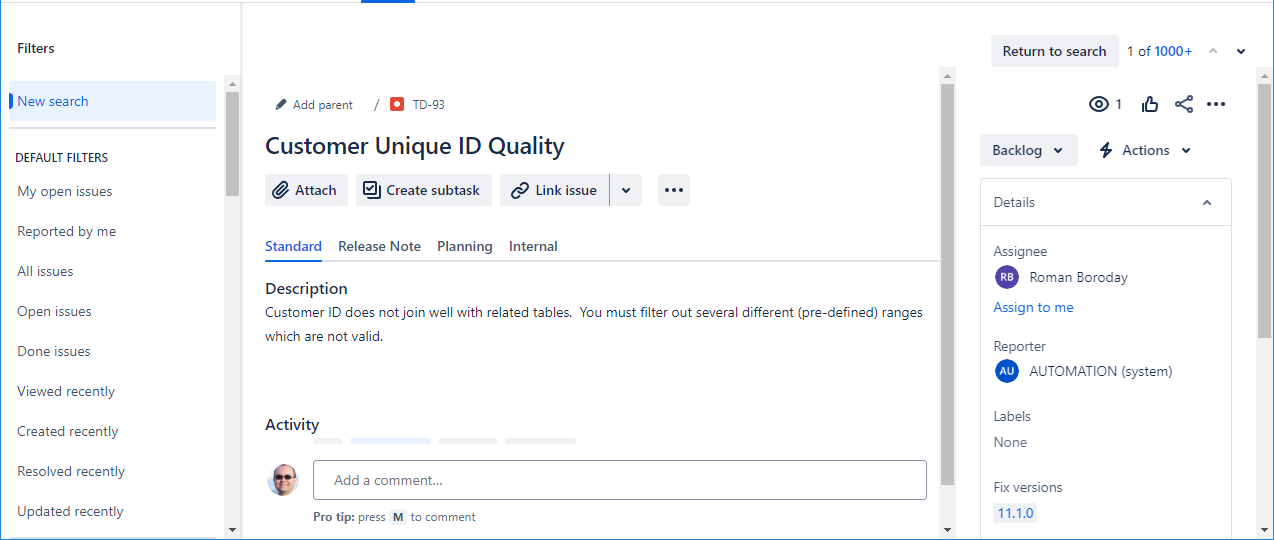Switch to the Release Note tab
The image size is (1274, 540).
click(379, 246)
